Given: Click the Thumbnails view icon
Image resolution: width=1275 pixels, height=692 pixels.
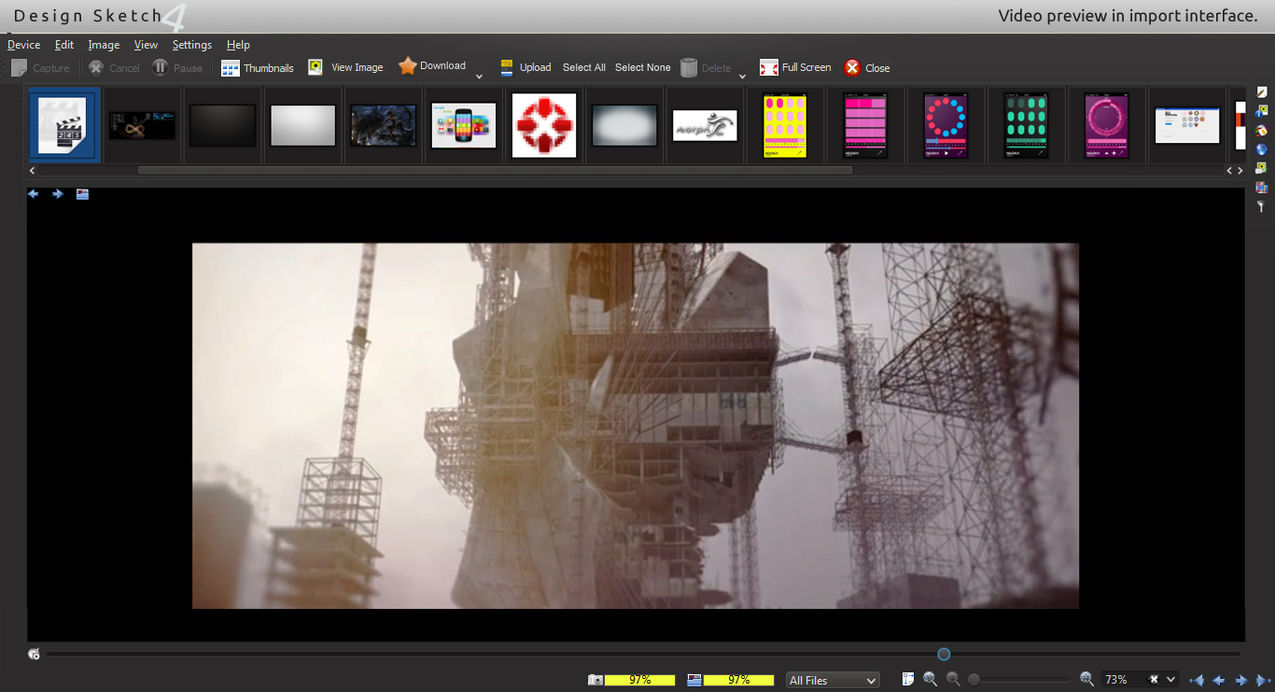Looking at the screenshot, I should point(230,68).
